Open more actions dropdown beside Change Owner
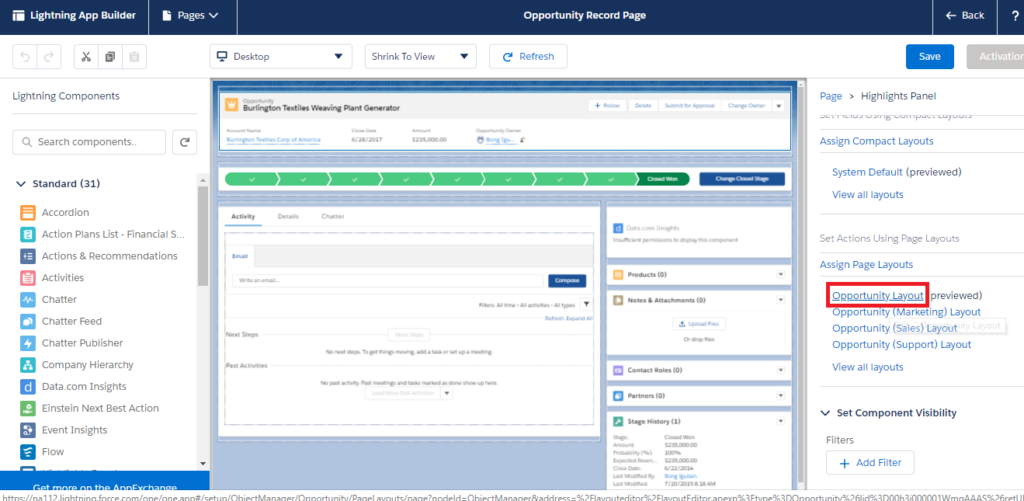The height and width of the screenshot is (501, 1024). pyautogui.click(x=778, y=105)
